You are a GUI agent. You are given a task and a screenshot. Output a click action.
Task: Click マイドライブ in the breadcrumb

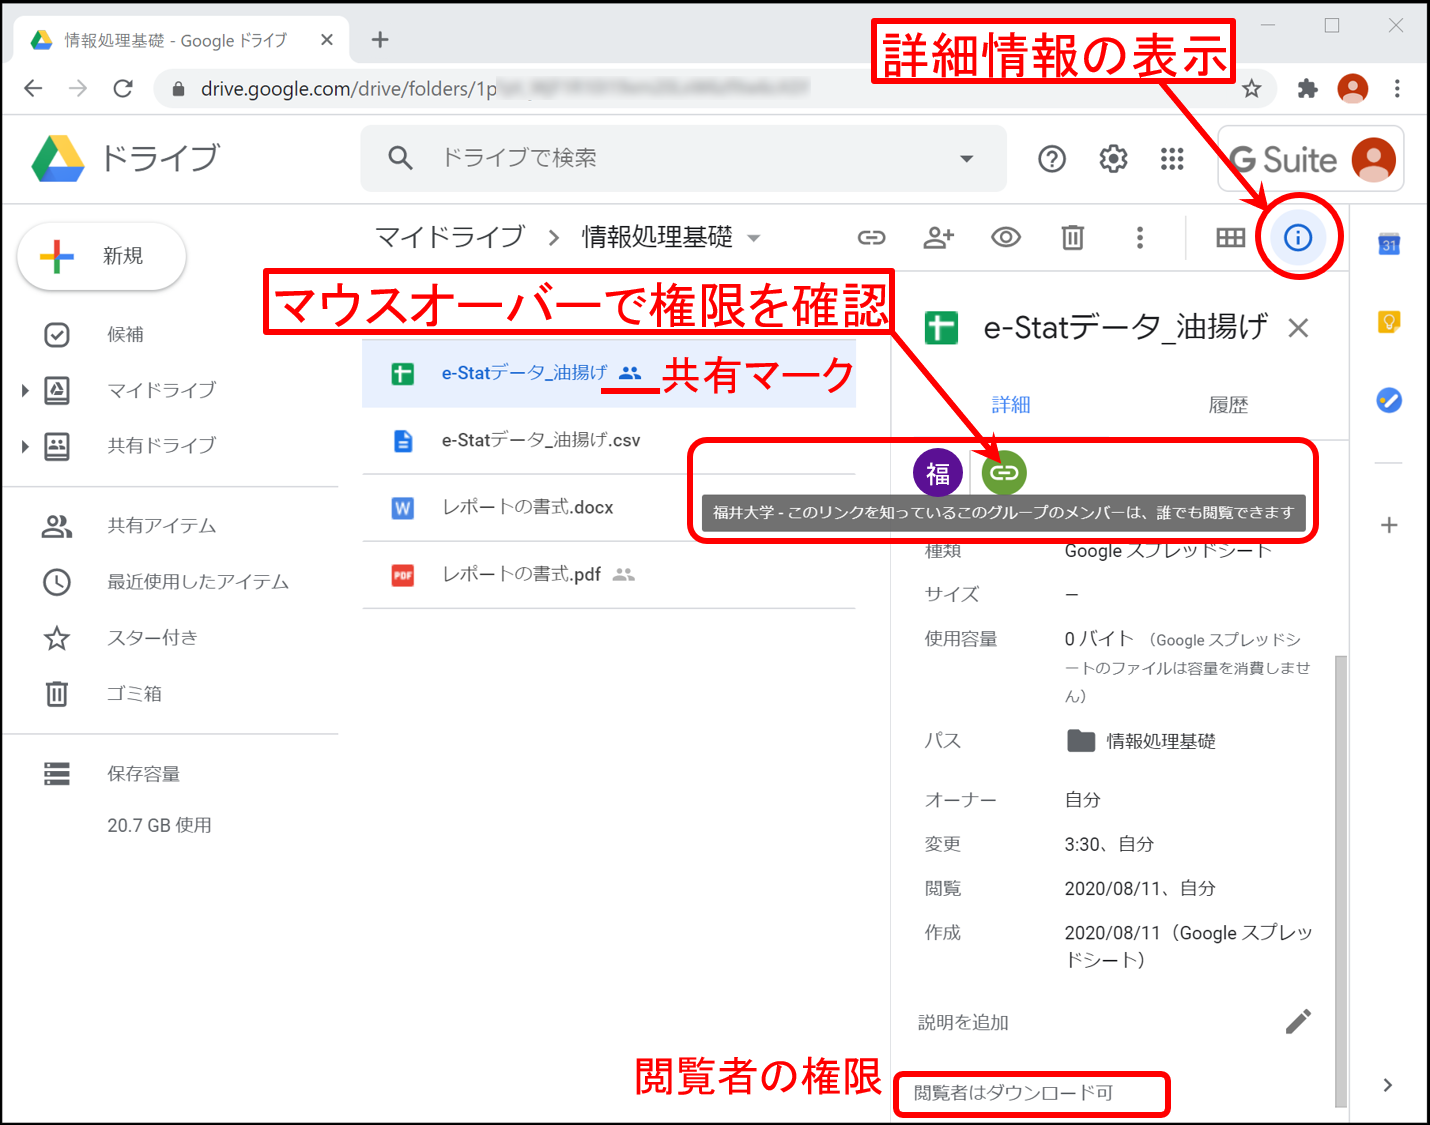[x=450, y=237]
